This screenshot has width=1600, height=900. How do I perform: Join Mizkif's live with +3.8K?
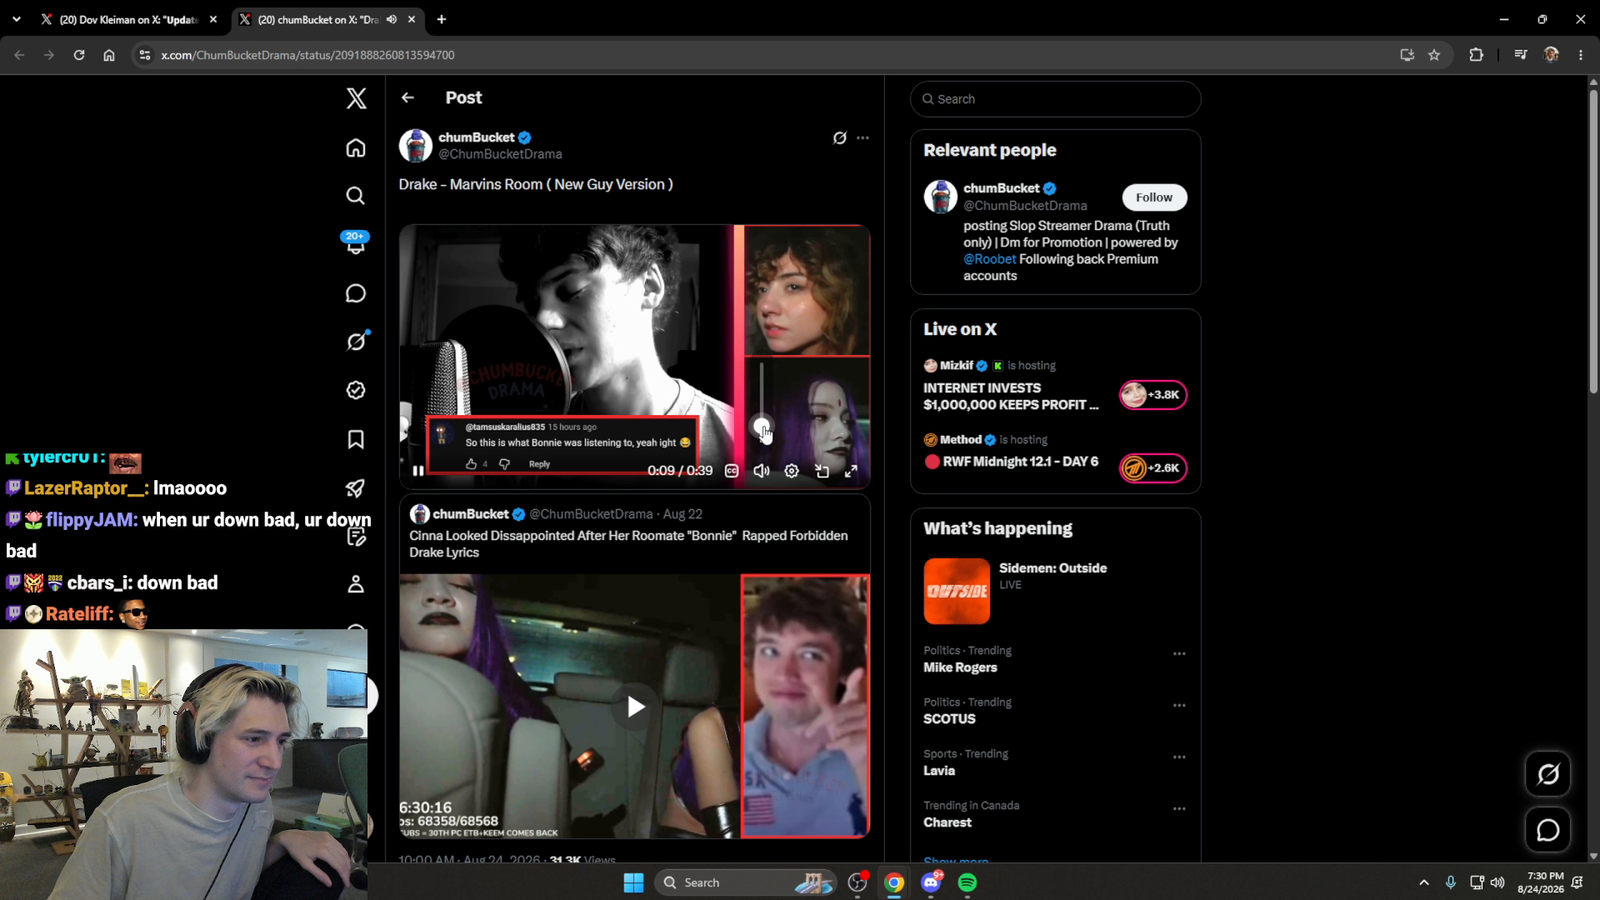click(1153, 395)
